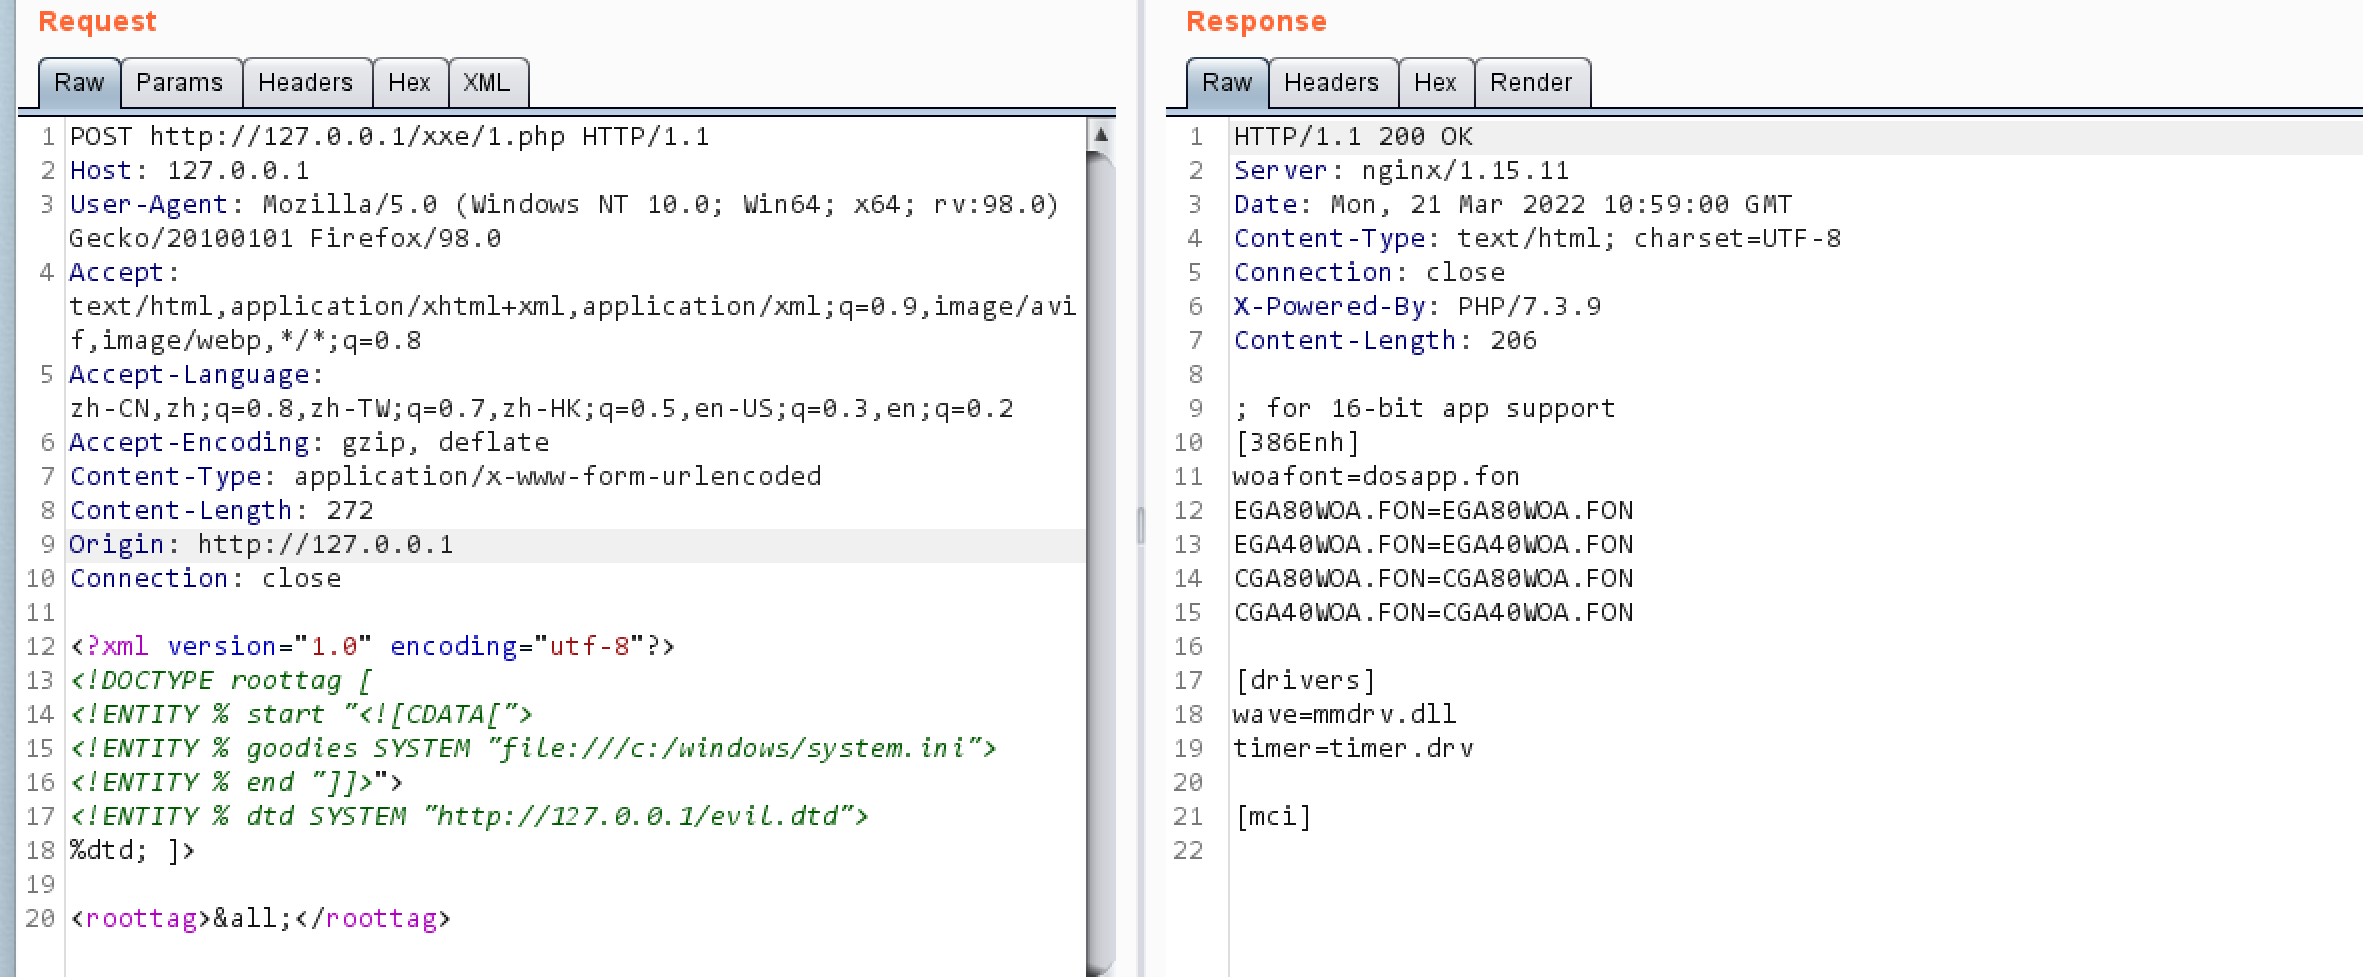This screenshot has height=977, width=2363.
Task: Click the HTTP/1.1 200 OK status line
Action: (1353, 137)
